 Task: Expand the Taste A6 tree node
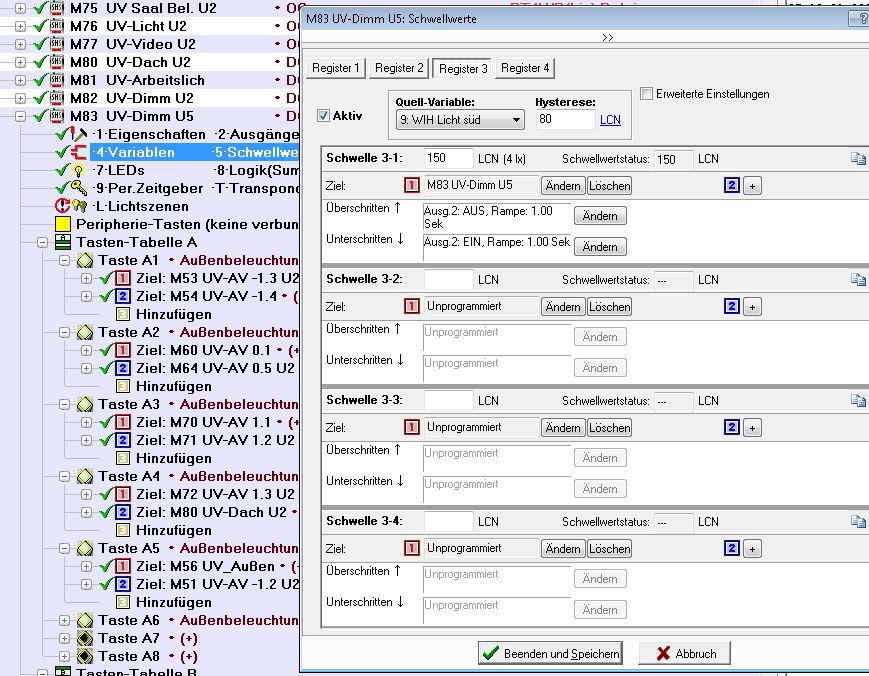point(65,621)
